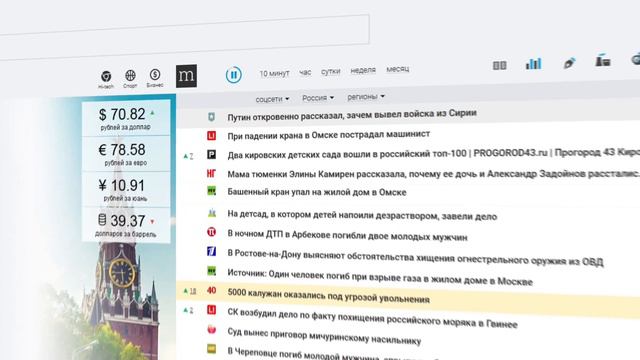The height and width of the screenshot is (360, 640).
Task: Select the неделя time period
Action: coord(363,70)
